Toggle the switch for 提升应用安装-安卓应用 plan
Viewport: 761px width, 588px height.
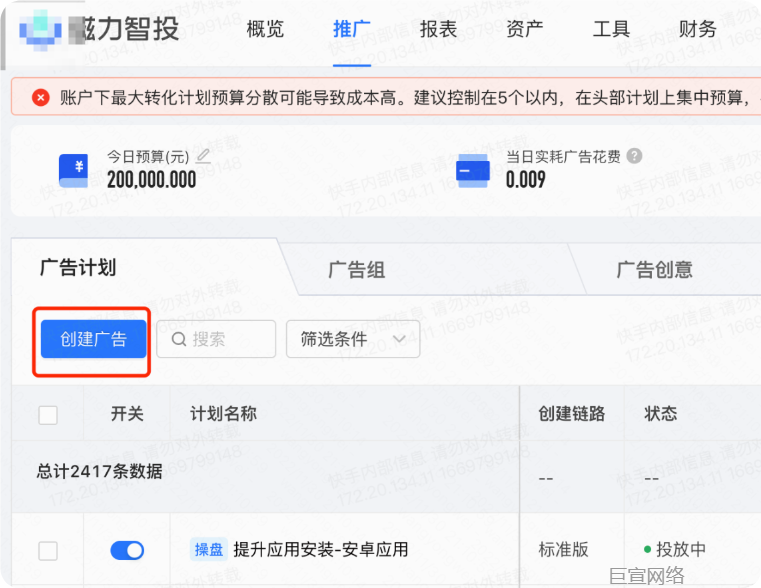127,551
